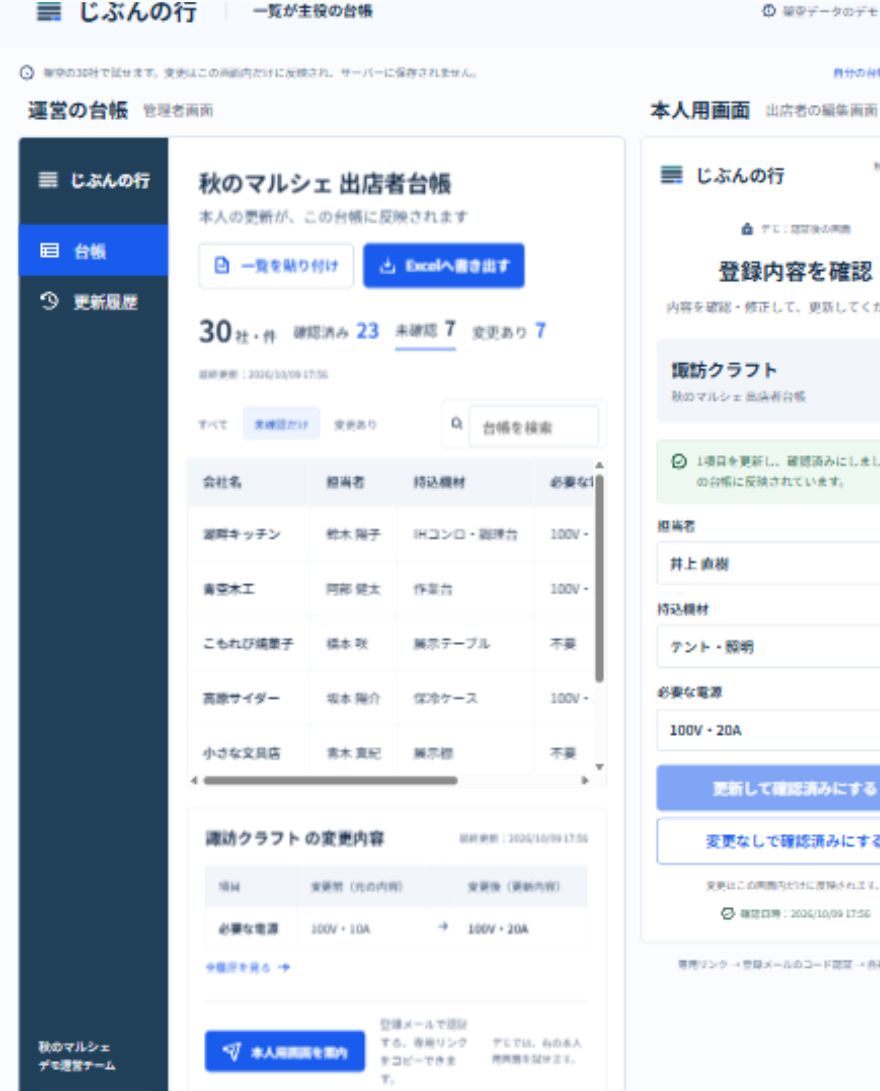This screenshot has height=1091, width=880.
Task: Click the table icon beside 台帳 in sidebar
Action: tap(49, 250)
